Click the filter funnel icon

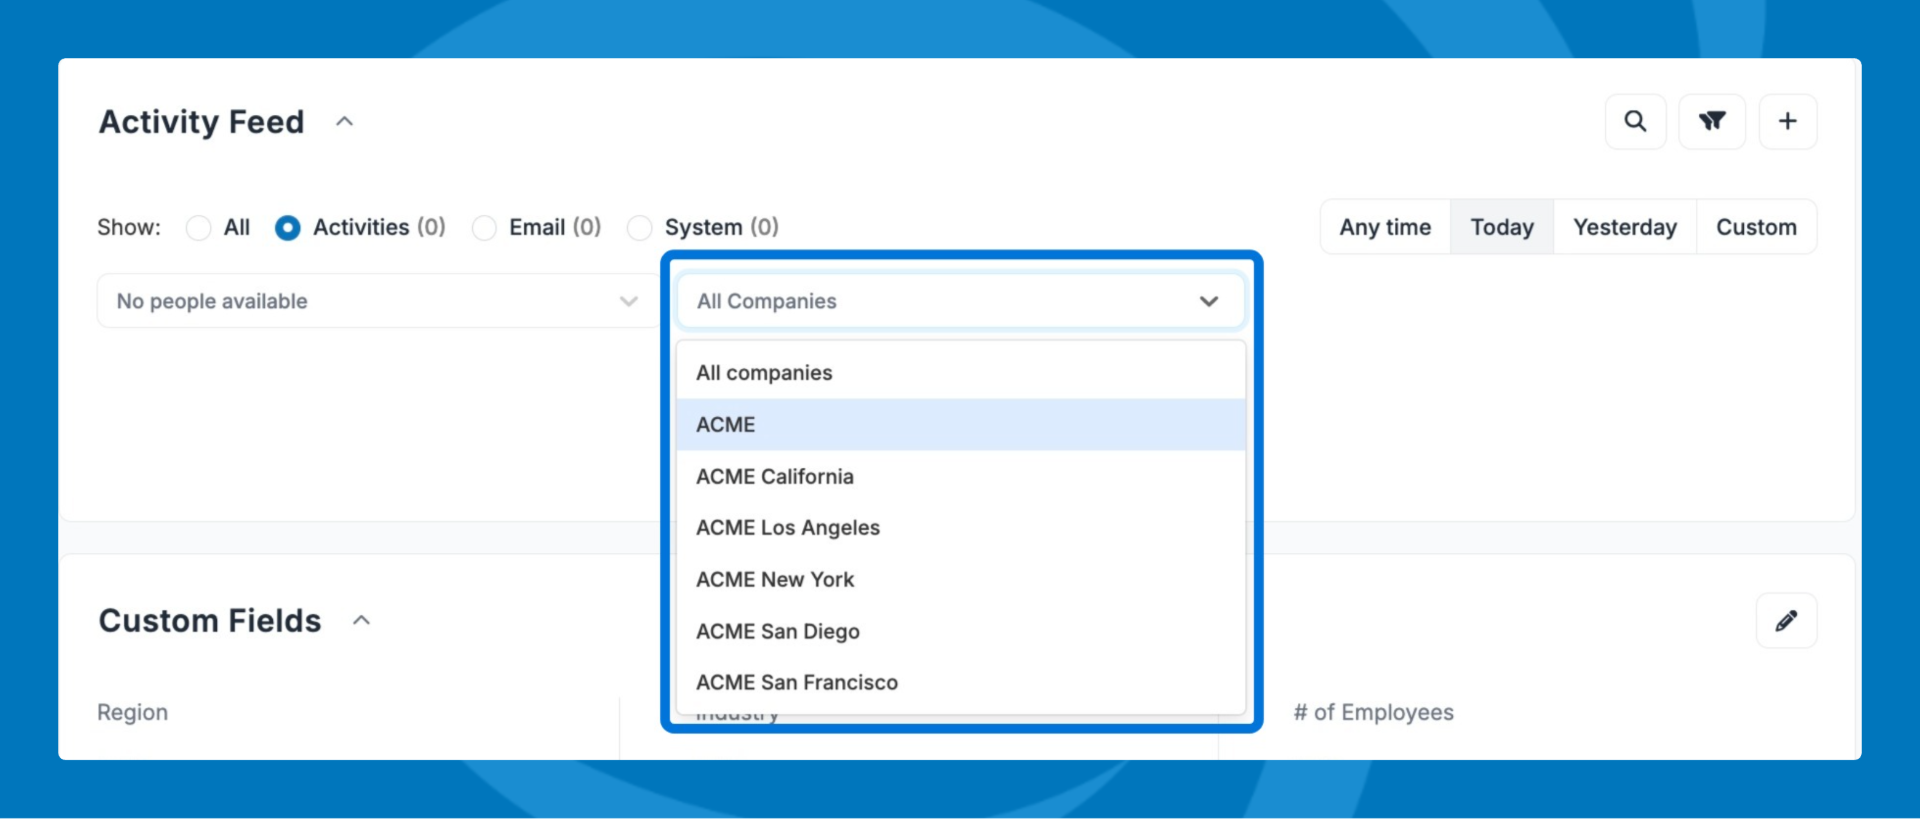[x=1712, y=122]
